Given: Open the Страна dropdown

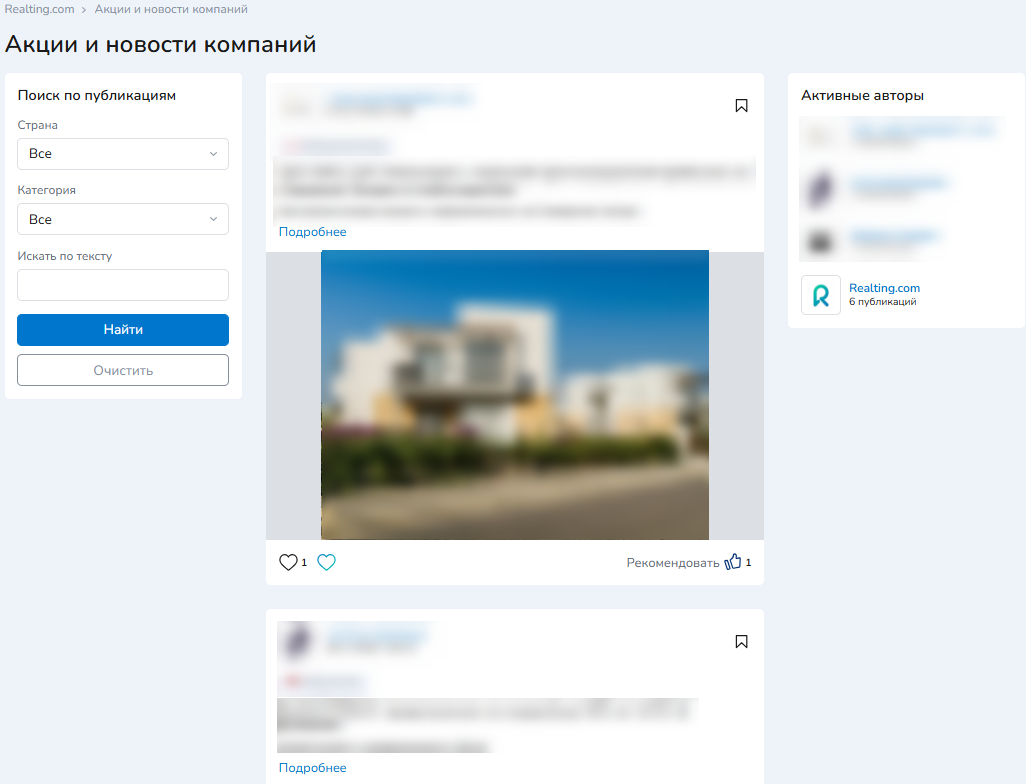Looking at the screenshot, I should click(x=123, y=154).
